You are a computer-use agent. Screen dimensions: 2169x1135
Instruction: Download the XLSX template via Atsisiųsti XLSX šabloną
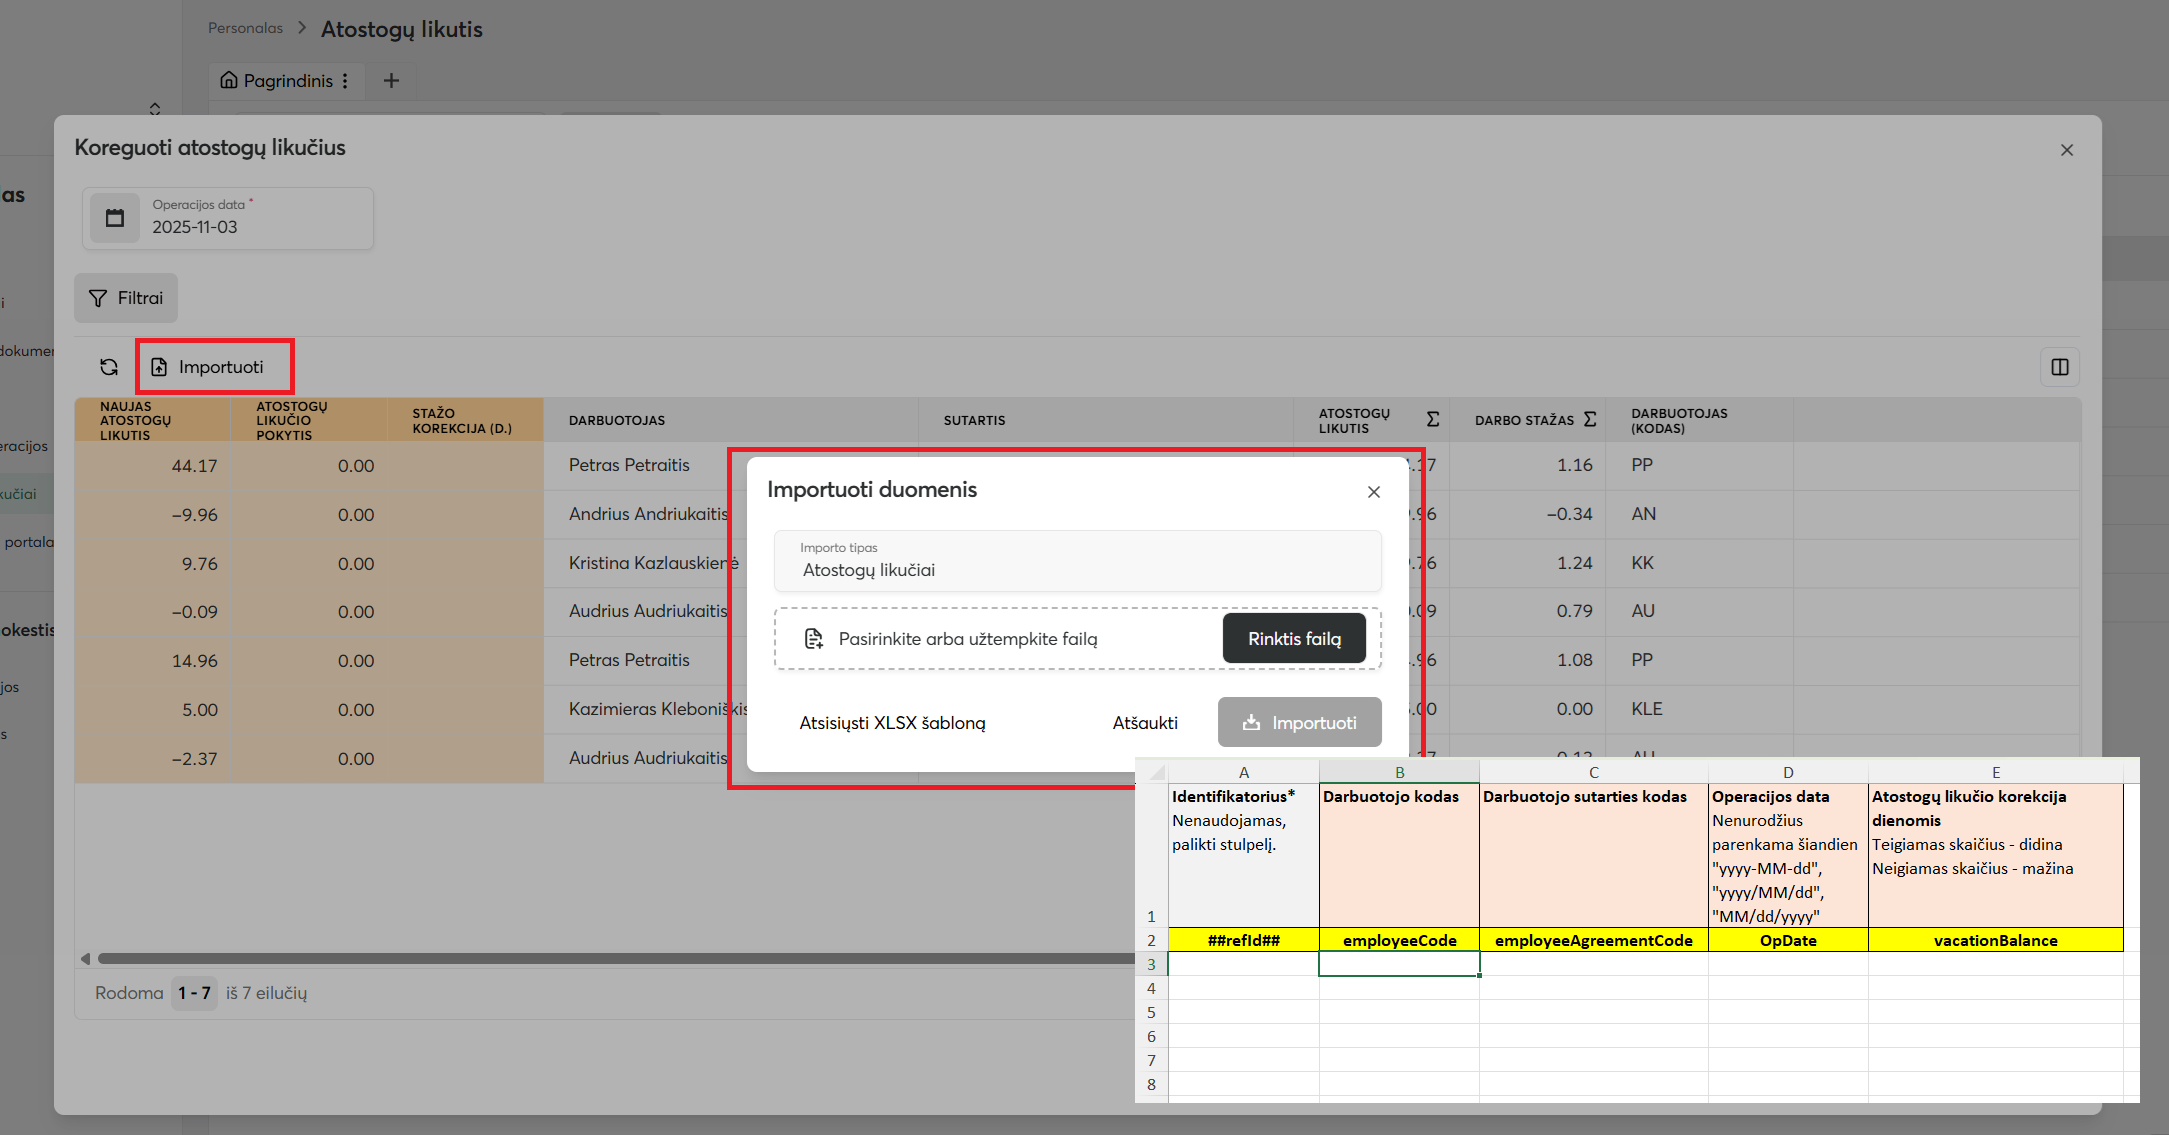point(892,723)
